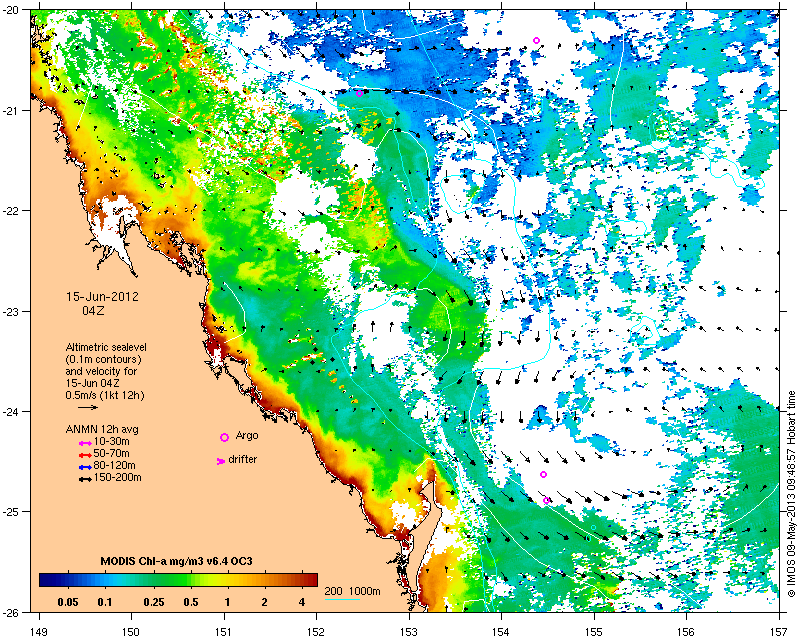800x640 pixels.
Task: Click the '04Z' time label under date
Action: point(93,310)
